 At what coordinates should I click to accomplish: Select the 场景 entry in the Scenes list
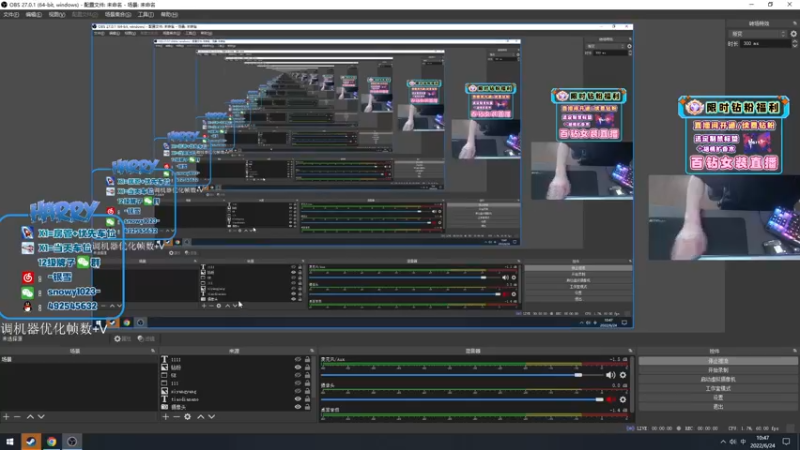coord(79,360)
